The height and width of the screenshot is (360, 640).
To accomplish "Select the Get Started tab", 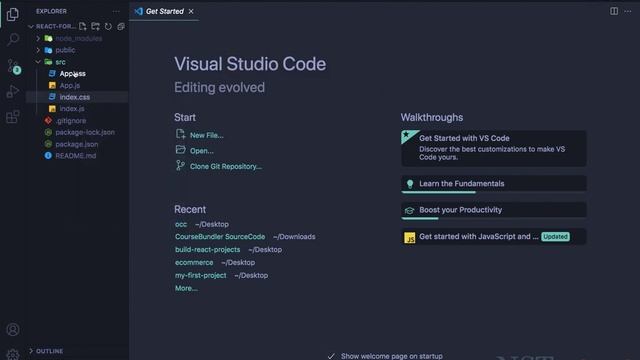I will coord(164,11).
